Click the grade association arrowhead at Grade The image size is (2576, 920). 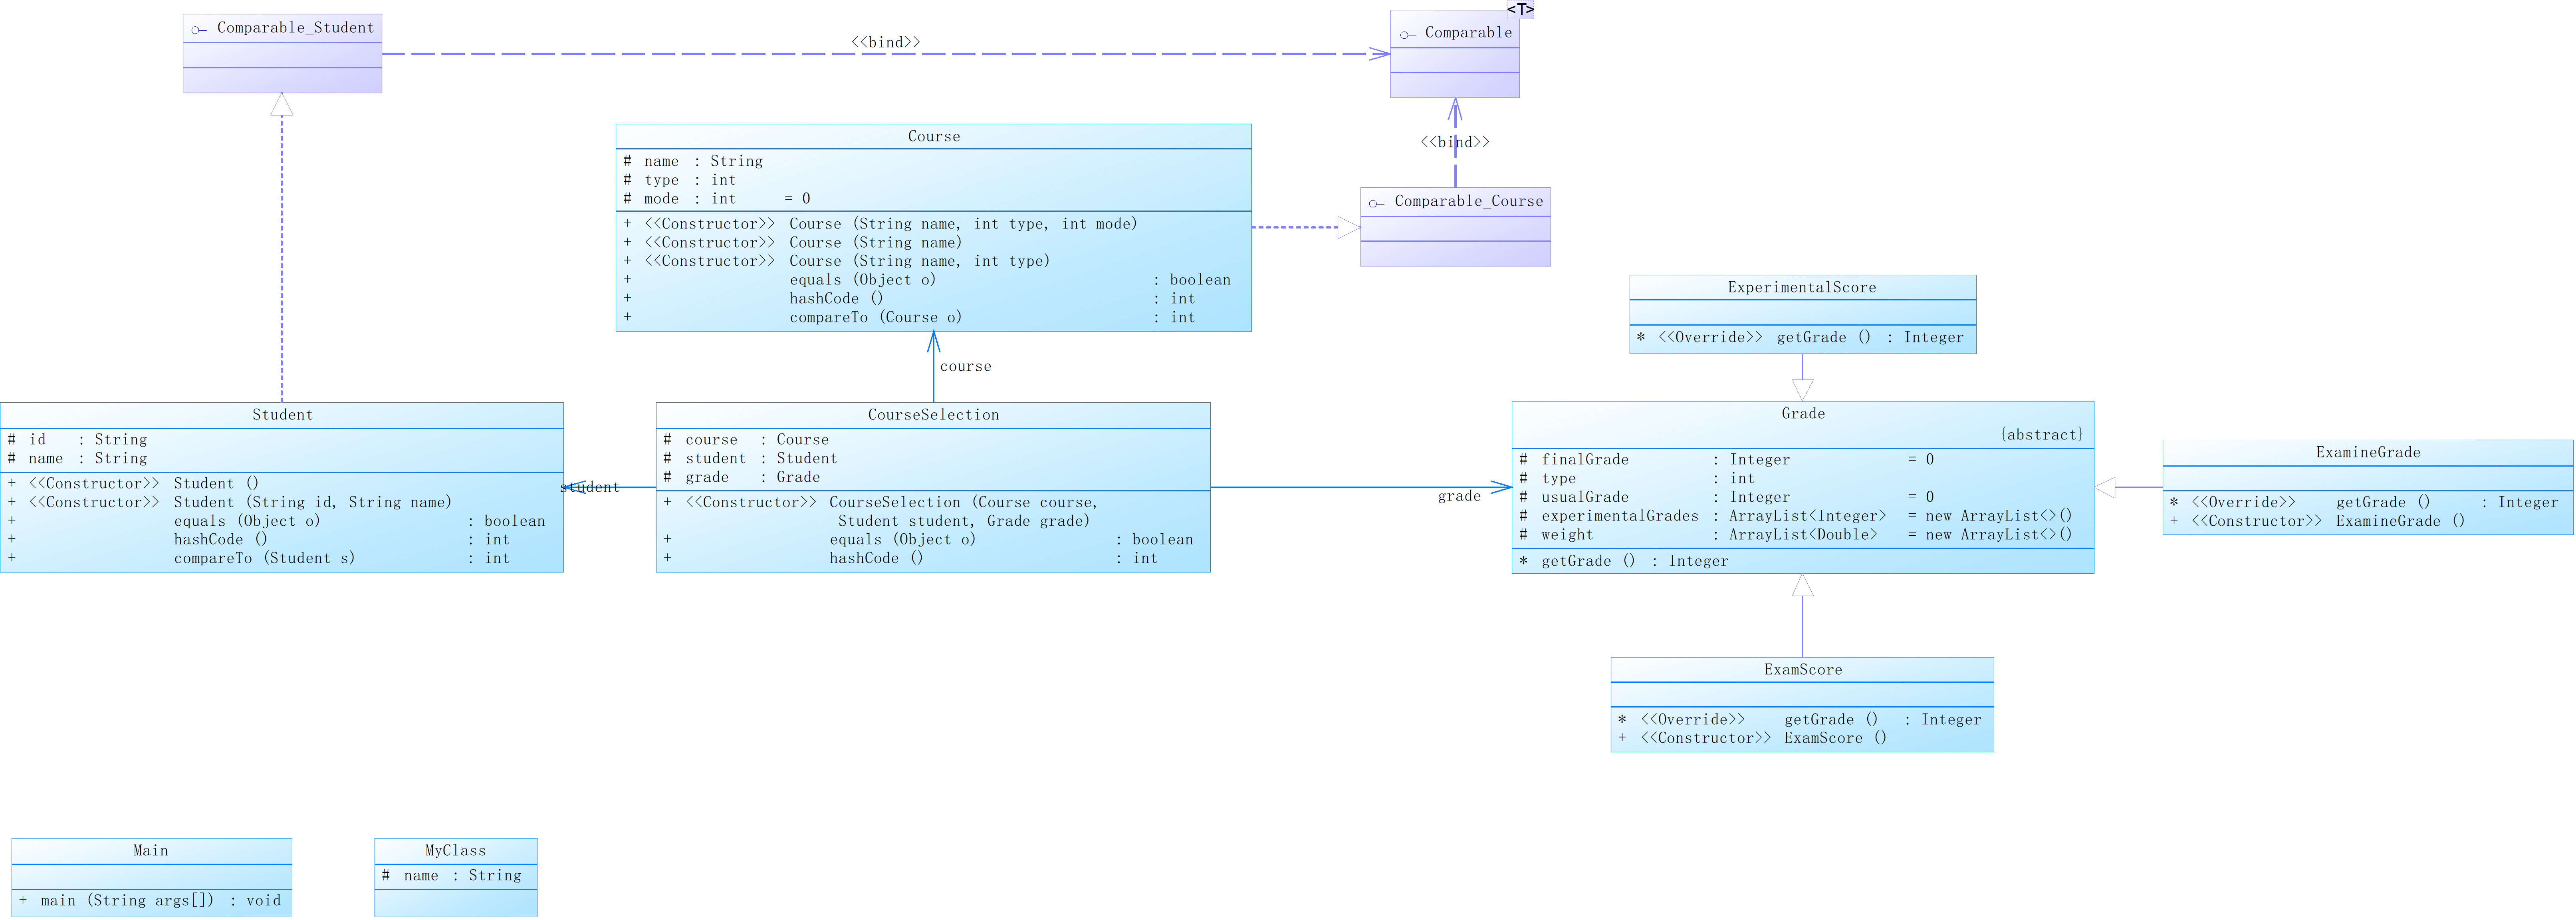coord(1501,487)
